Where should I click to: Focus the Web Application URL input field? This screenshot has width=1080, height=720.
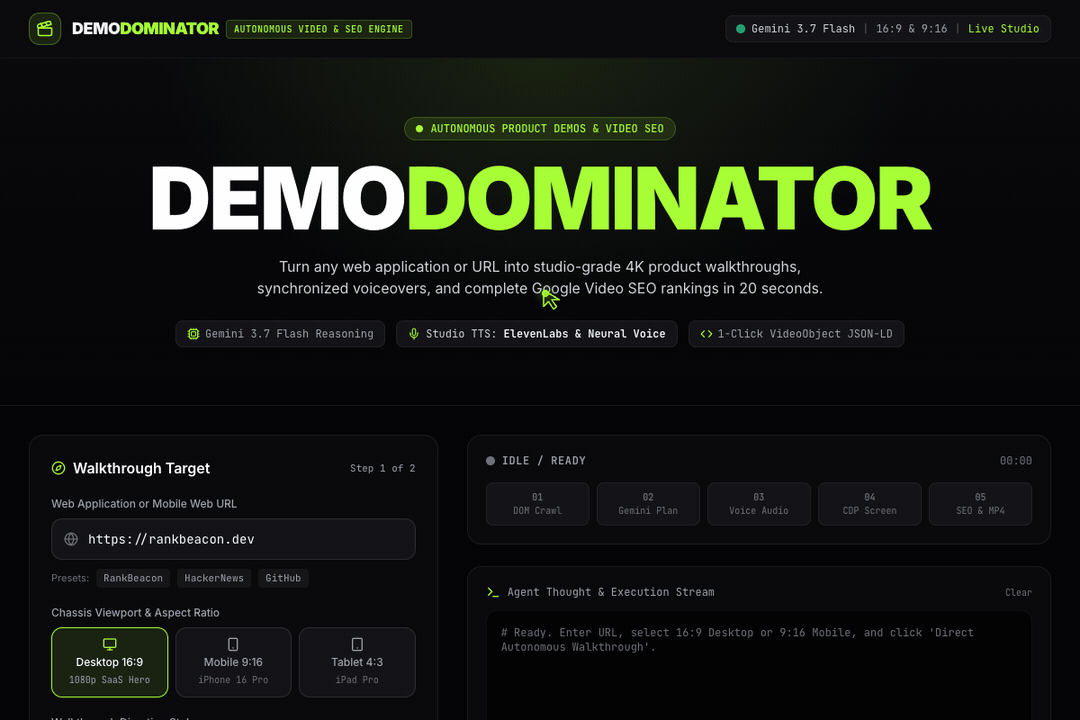233,539
